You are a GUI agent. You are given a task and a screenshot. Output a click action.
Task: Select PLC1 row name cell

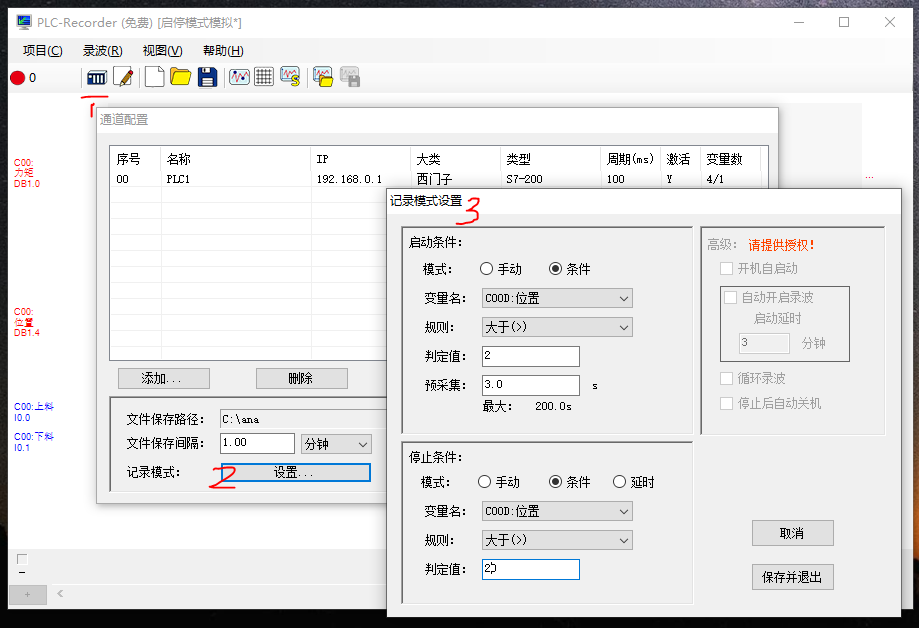pos(178,179)
